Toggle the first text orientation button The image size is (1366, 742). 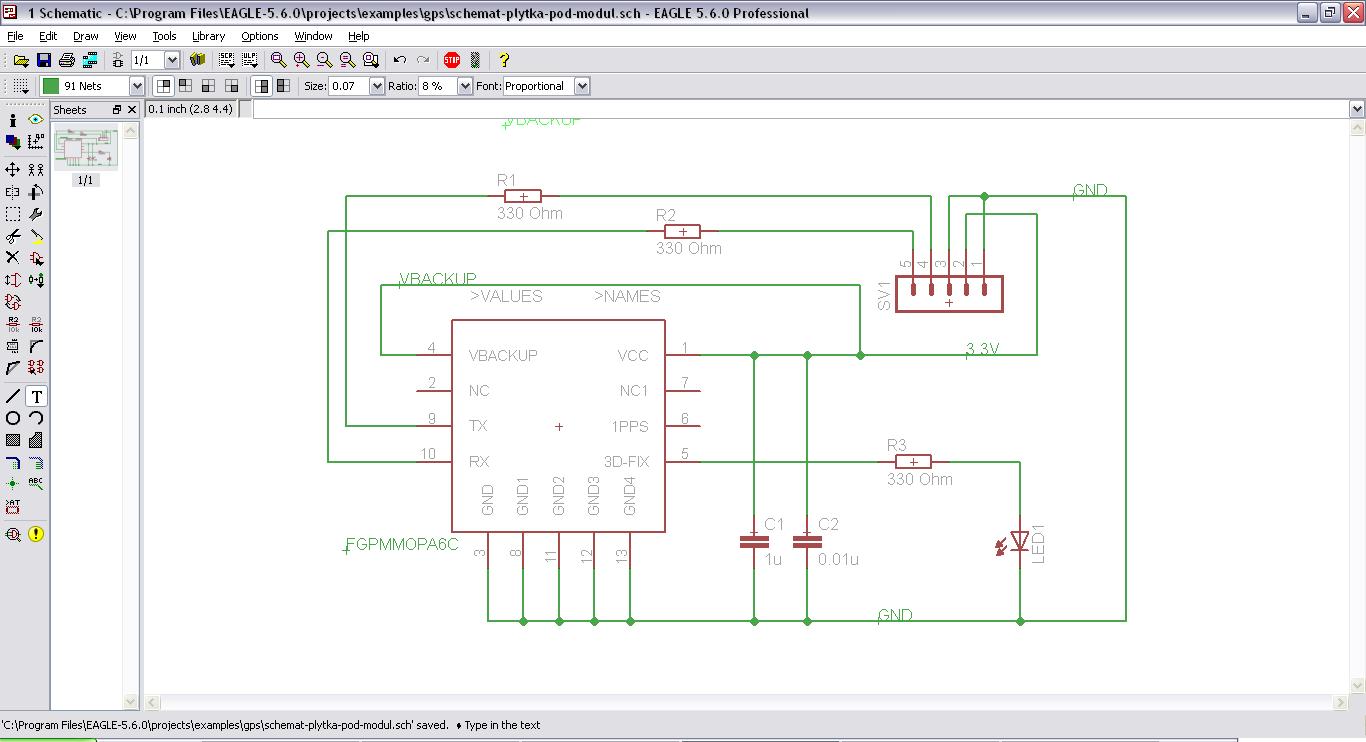[163, 86]
